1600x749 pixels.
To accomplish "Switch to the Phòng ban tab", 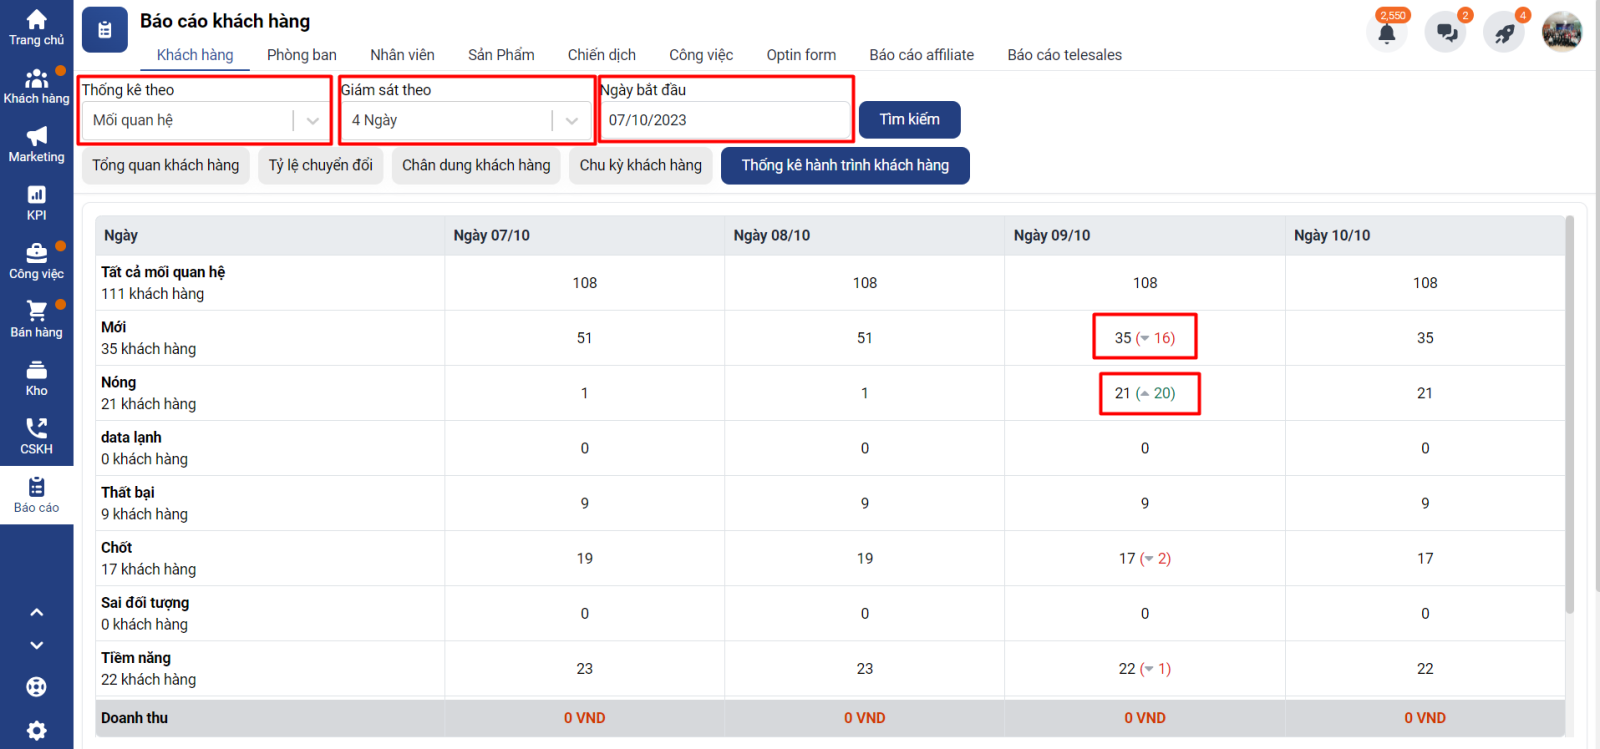I will click(301, 55).
